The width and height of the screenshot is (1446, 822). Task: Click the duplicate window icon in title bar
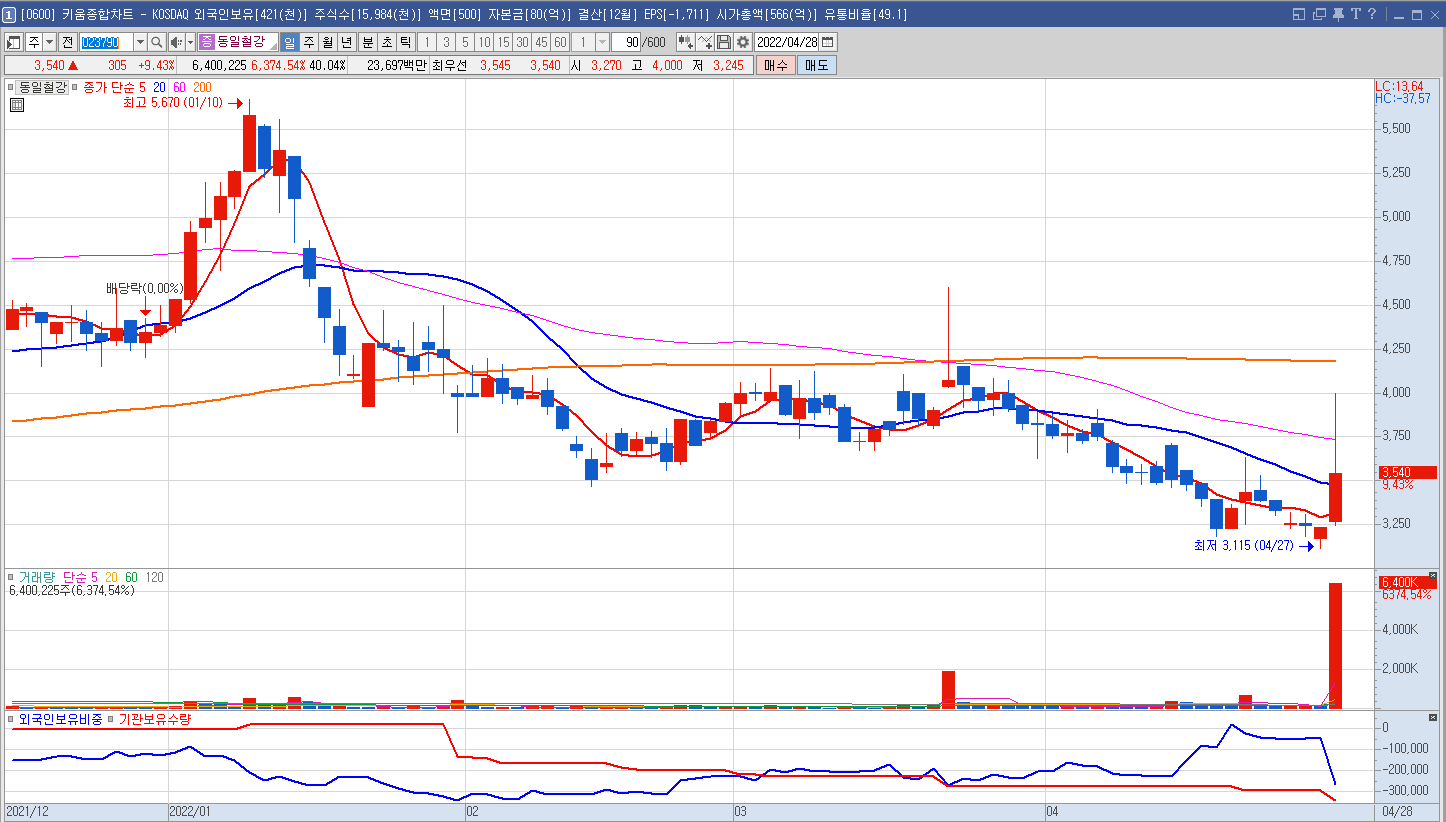coord(1319,14)
